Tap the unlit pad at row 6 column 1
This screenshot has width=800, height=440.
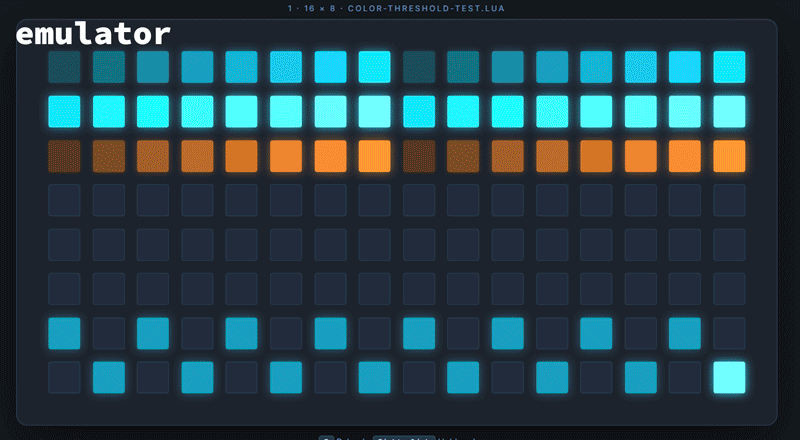click(64, 289)
